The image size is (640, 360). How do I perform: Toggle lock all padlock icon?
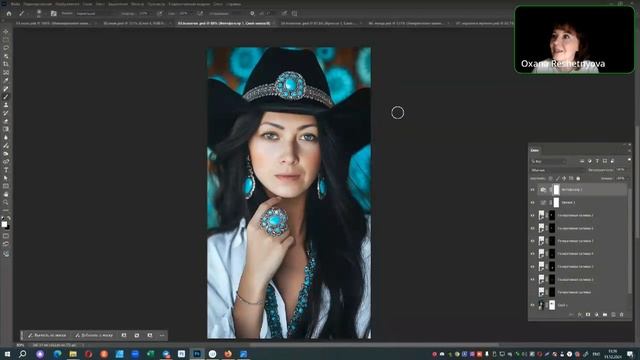coord(578,178)
